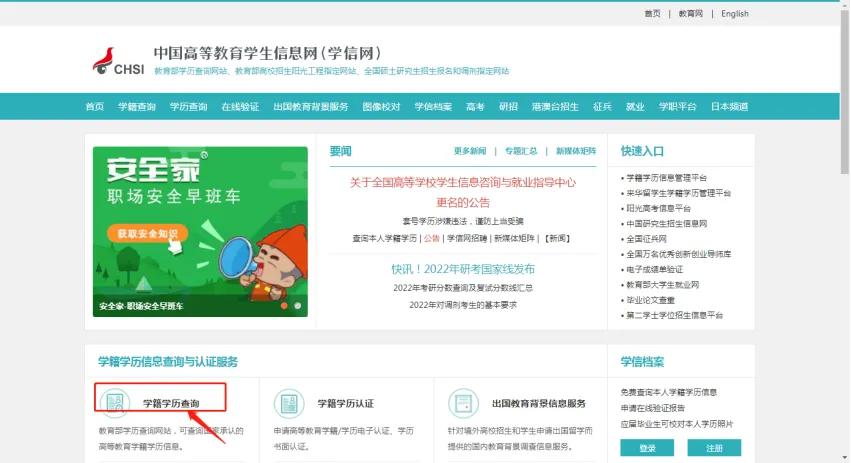Open 全国万名优秀创新创业导师库 quick link
The height and width of the screenshot is (463, 851).
pyautogui.click(x=678, y=254)
